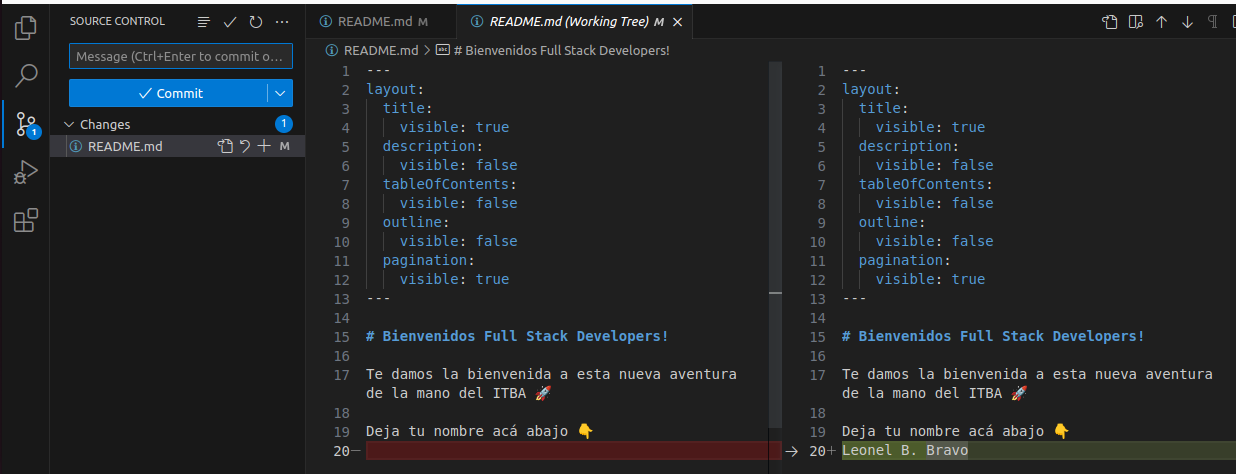This screenshot has width=1236, height=474.
Task: Toggle view as tree/list in Source Control
Action: pyautogui.click(x=204, y=21)
